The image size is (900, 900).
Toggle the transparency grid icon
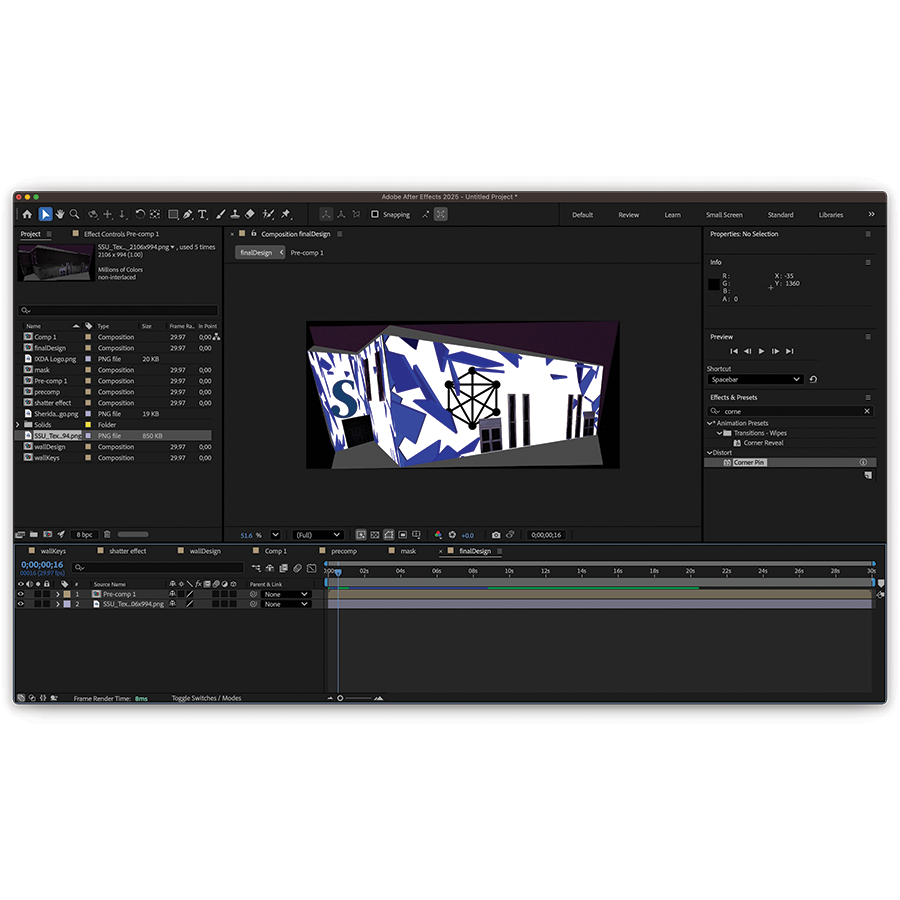pos(374,534)
